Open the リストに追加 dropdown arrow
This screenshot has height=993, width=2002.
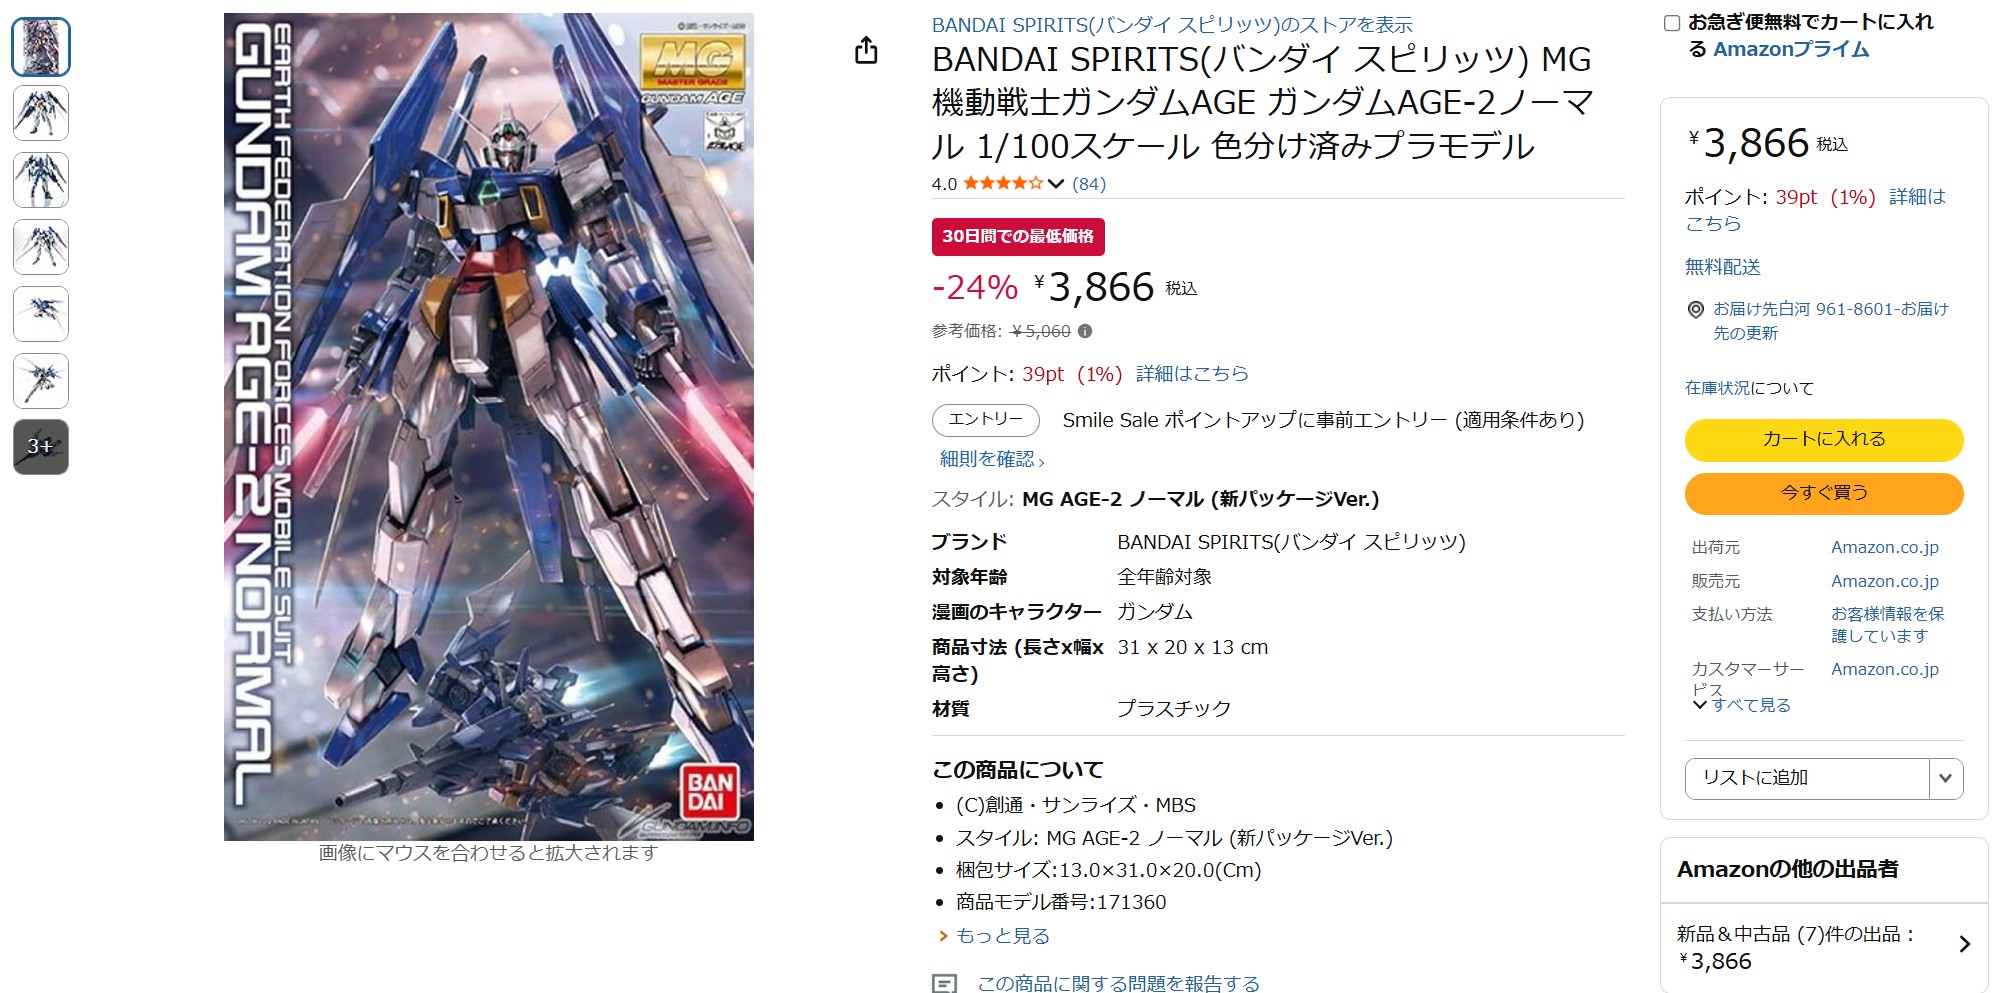coord(1946,778)
